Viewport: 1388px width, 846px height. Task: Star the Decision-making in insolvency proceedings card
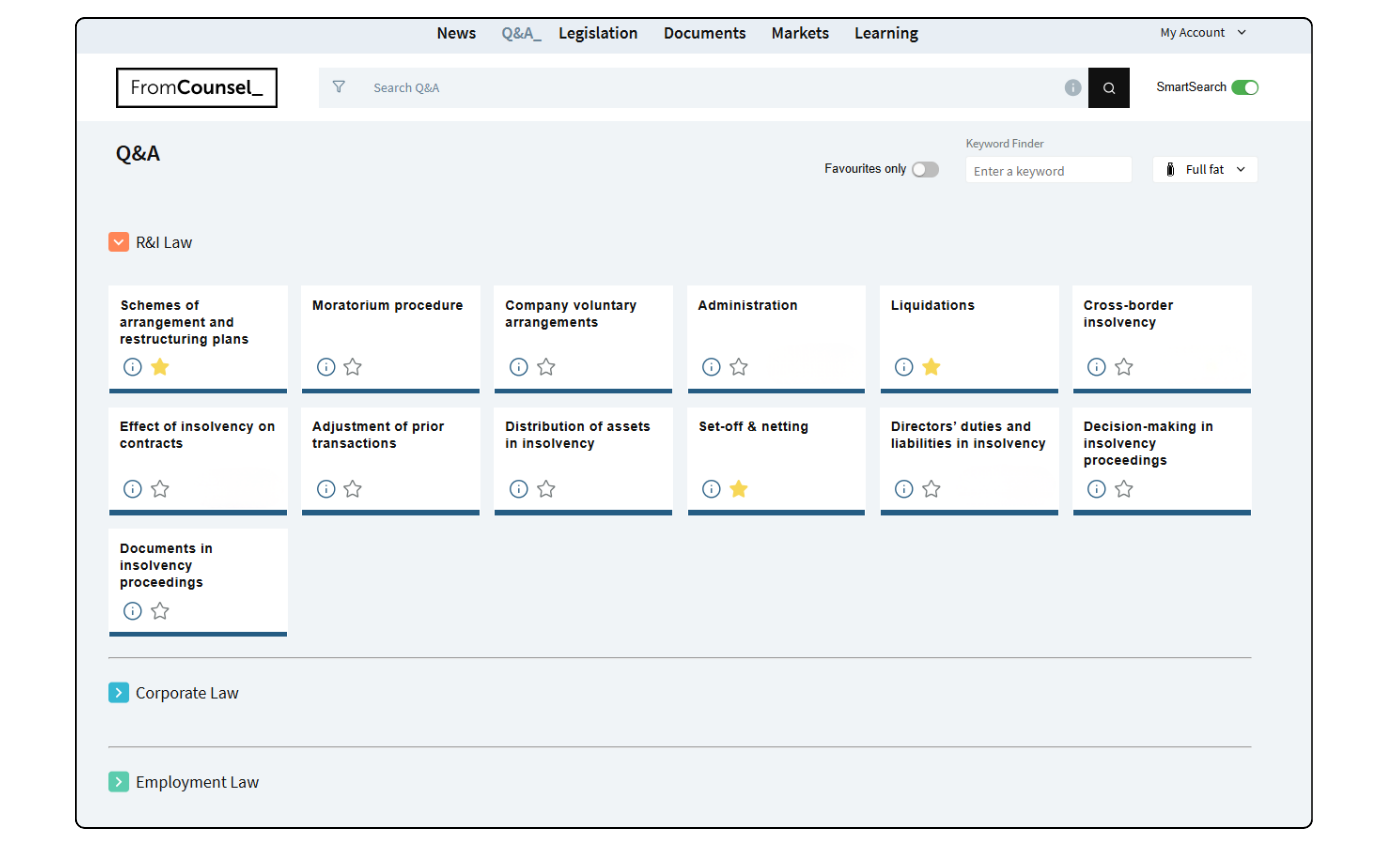[x=1124, y=489]
